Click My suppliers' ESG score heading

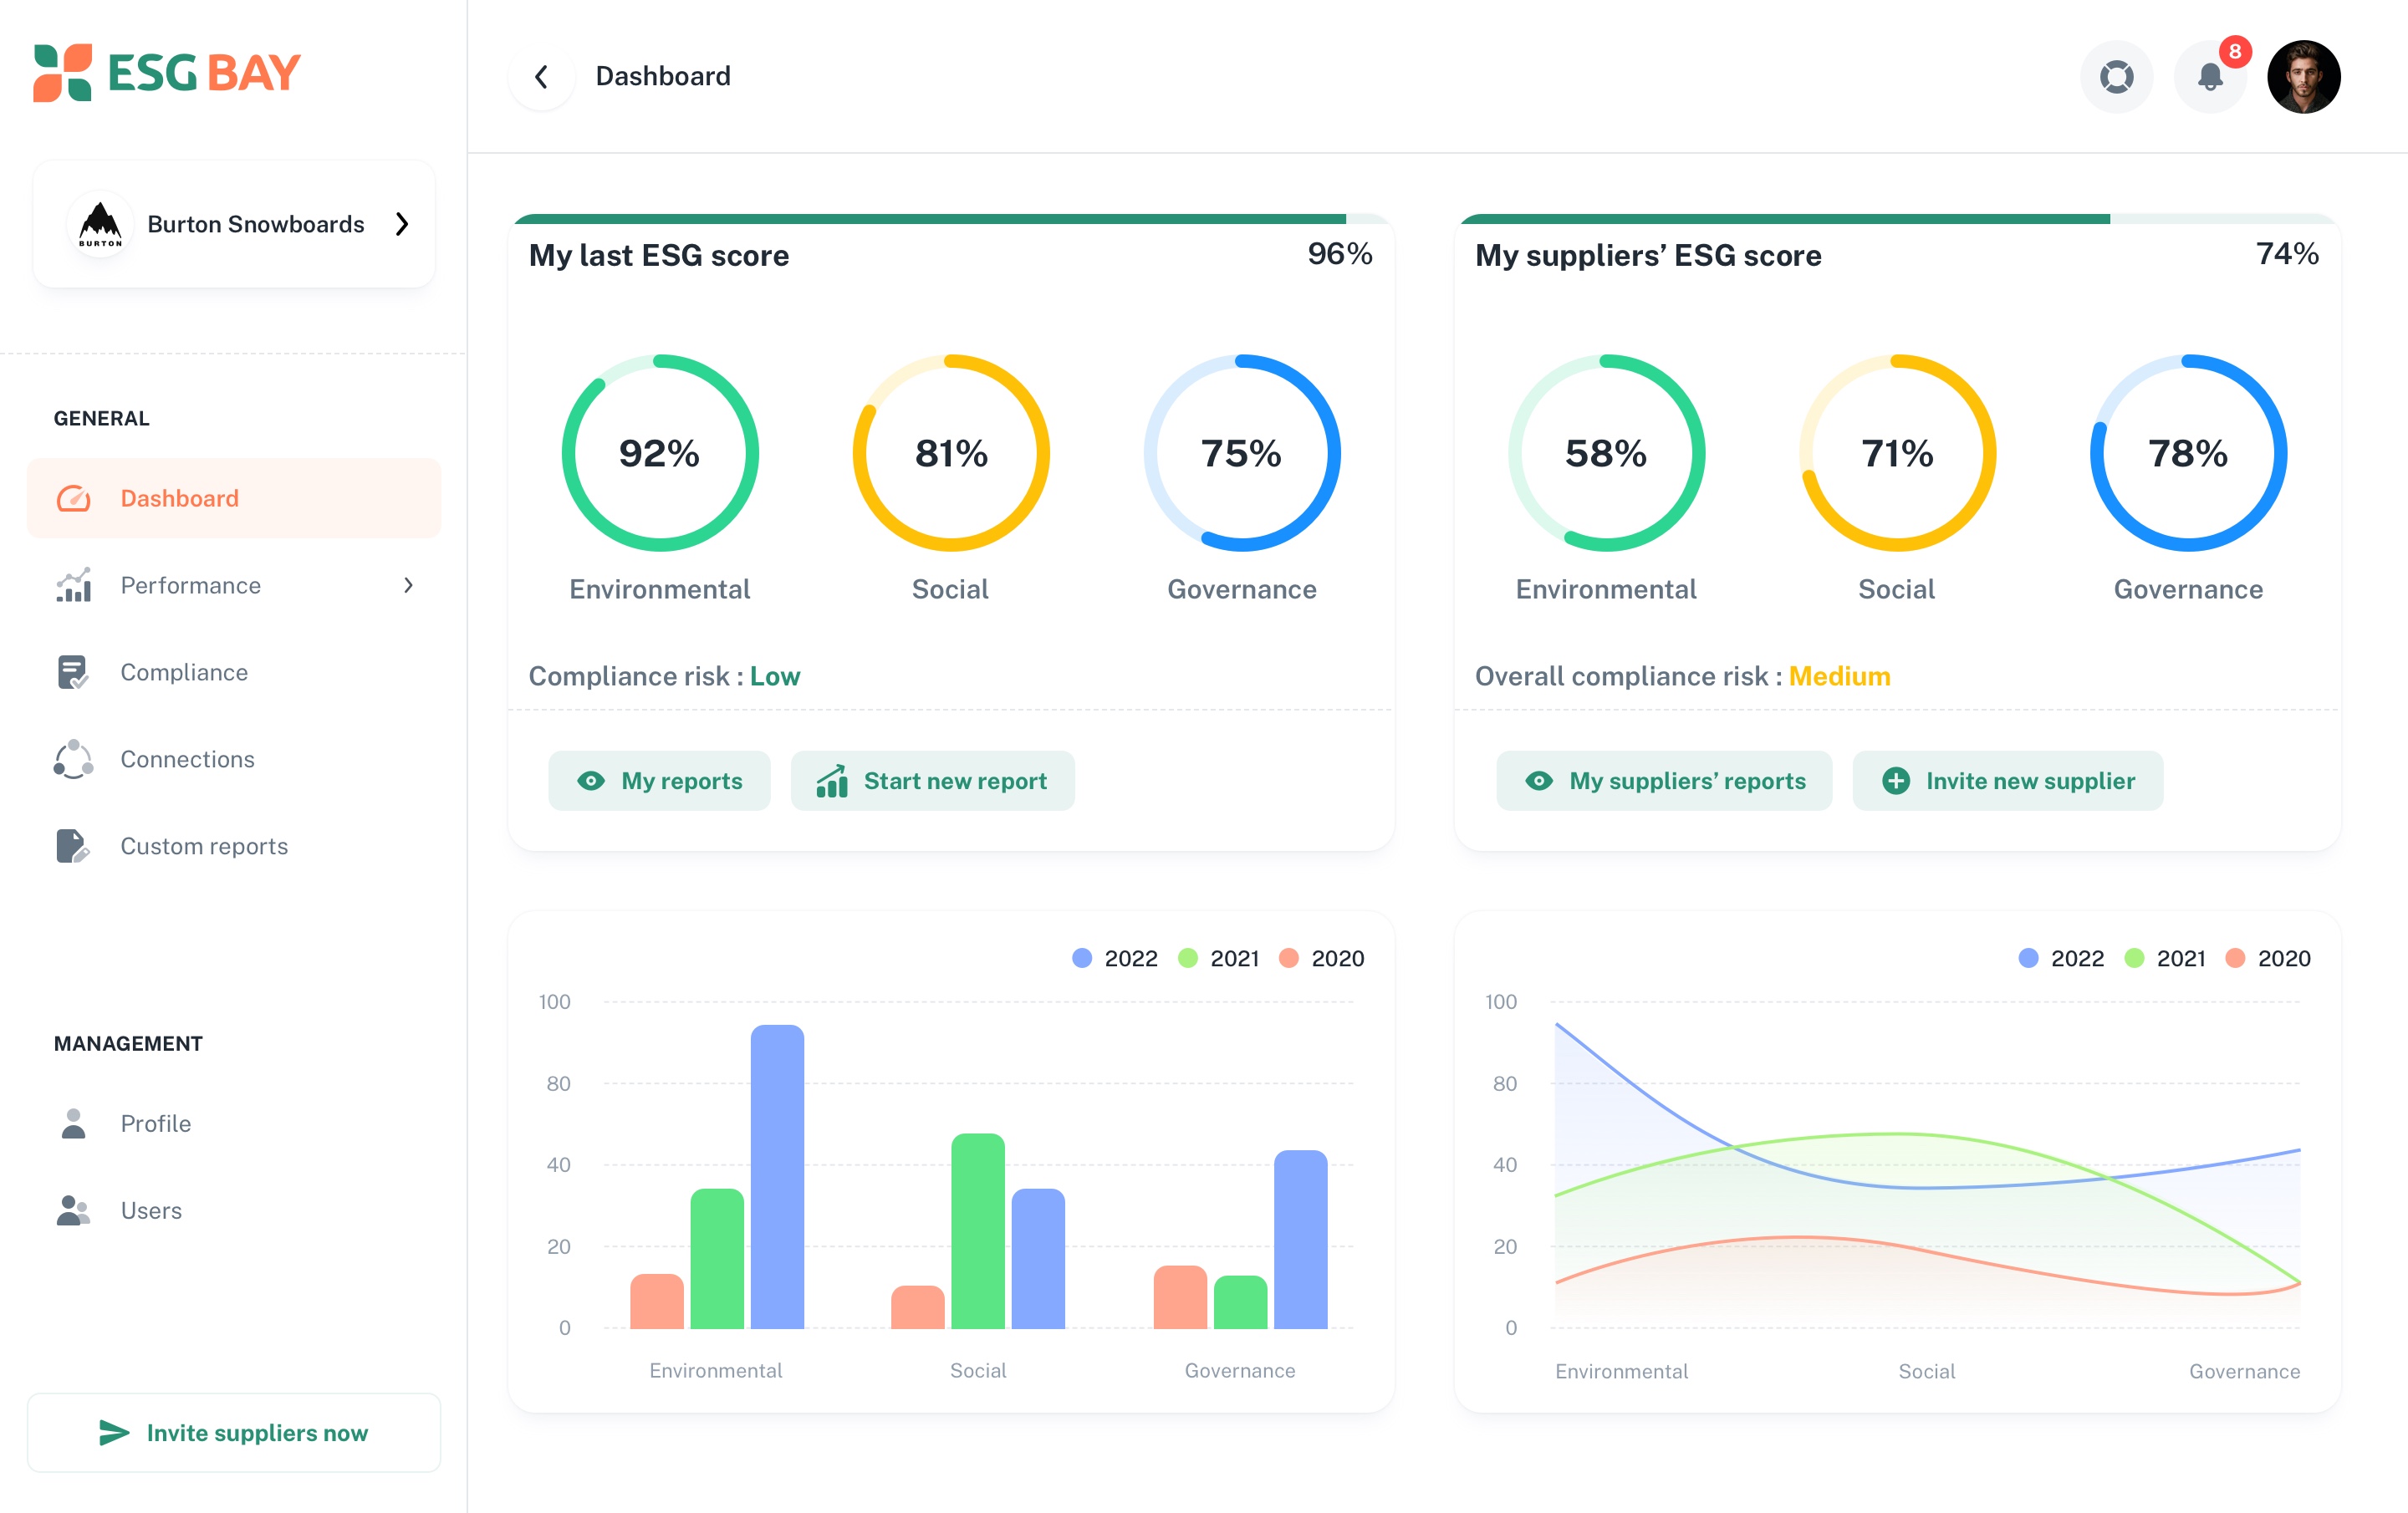1648,256
